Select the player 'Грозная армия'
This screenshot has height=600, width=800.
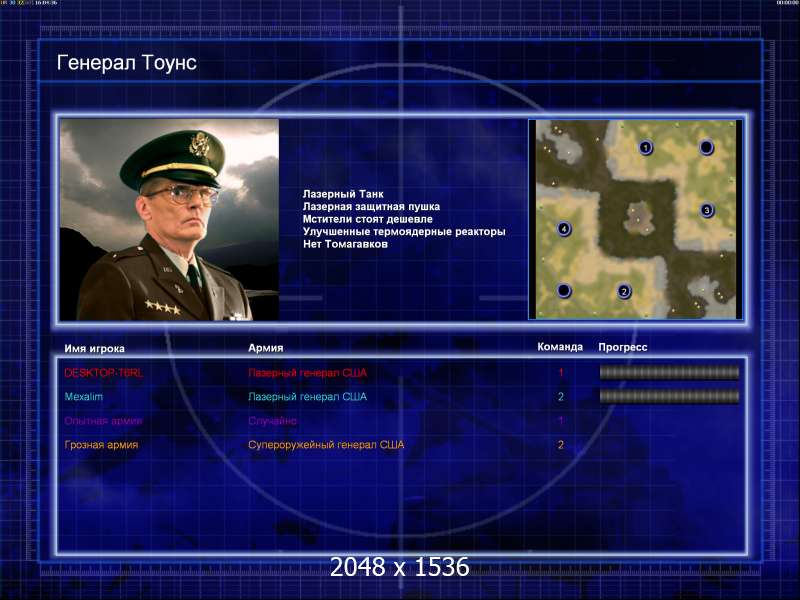pos(101,445)
